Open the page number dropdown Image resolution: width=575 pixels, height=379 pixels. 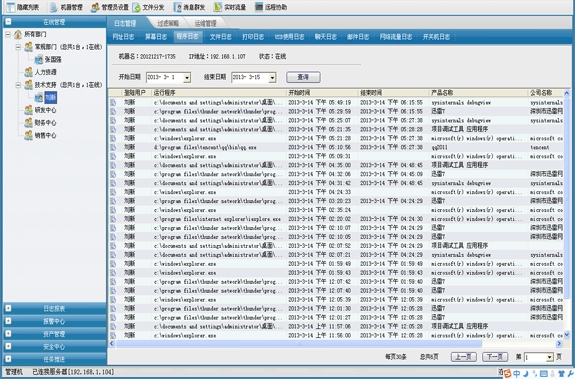coord(549,357)
